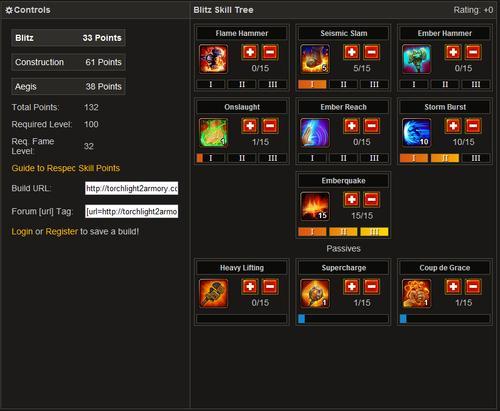Add a point to Heavy Lifting

[250, 287]
